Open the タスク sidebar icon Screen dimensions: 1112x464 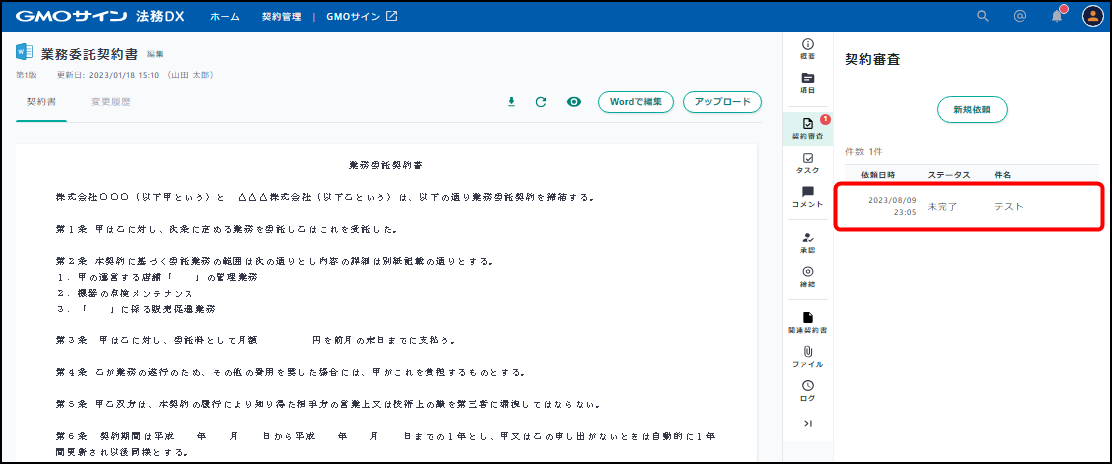pos(807,163)
